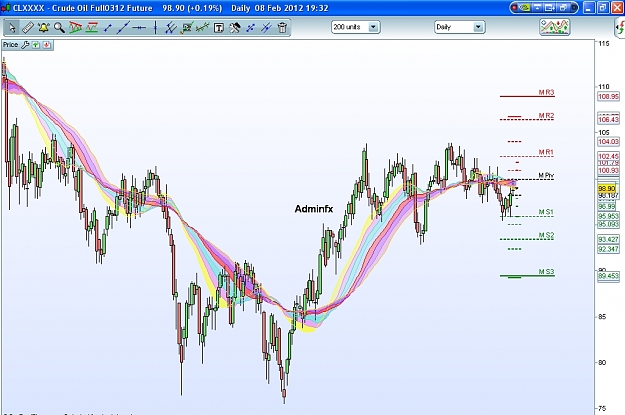Screen dimensions: 625x415
Task: Click the 89.453 price tag
Action: 608,276
